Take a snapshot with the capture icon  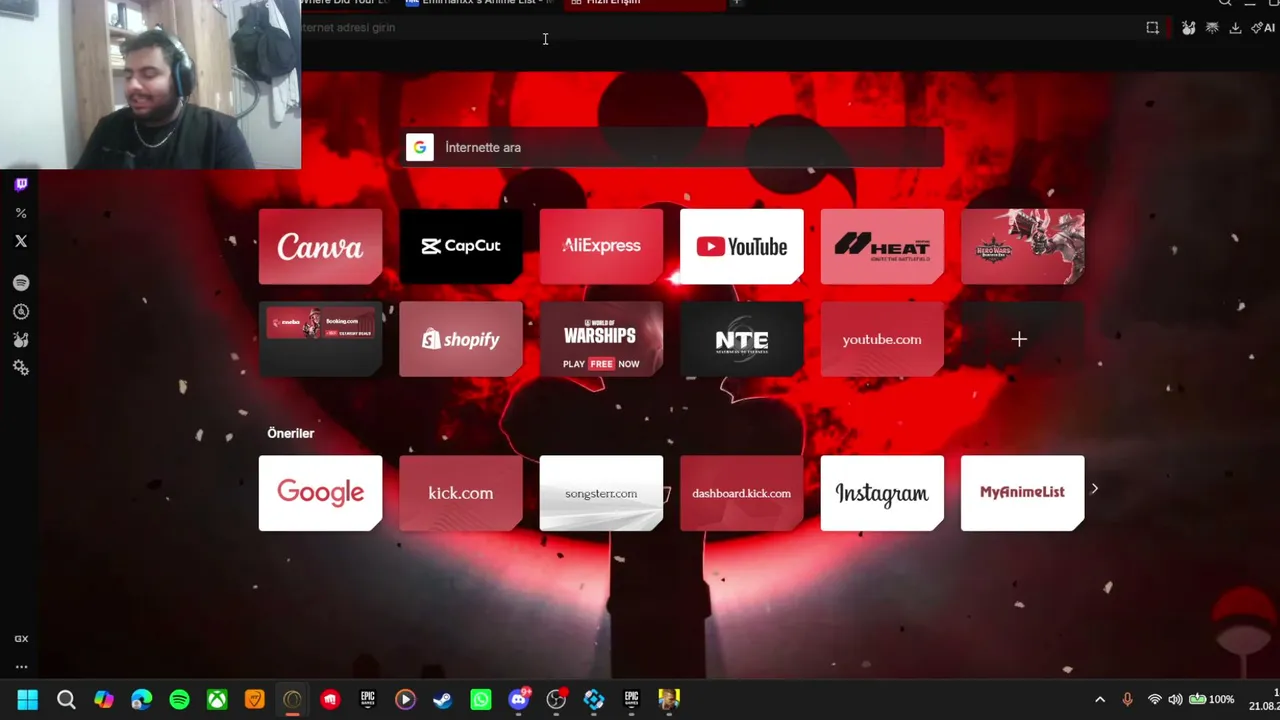click(x=1153, y=28)
